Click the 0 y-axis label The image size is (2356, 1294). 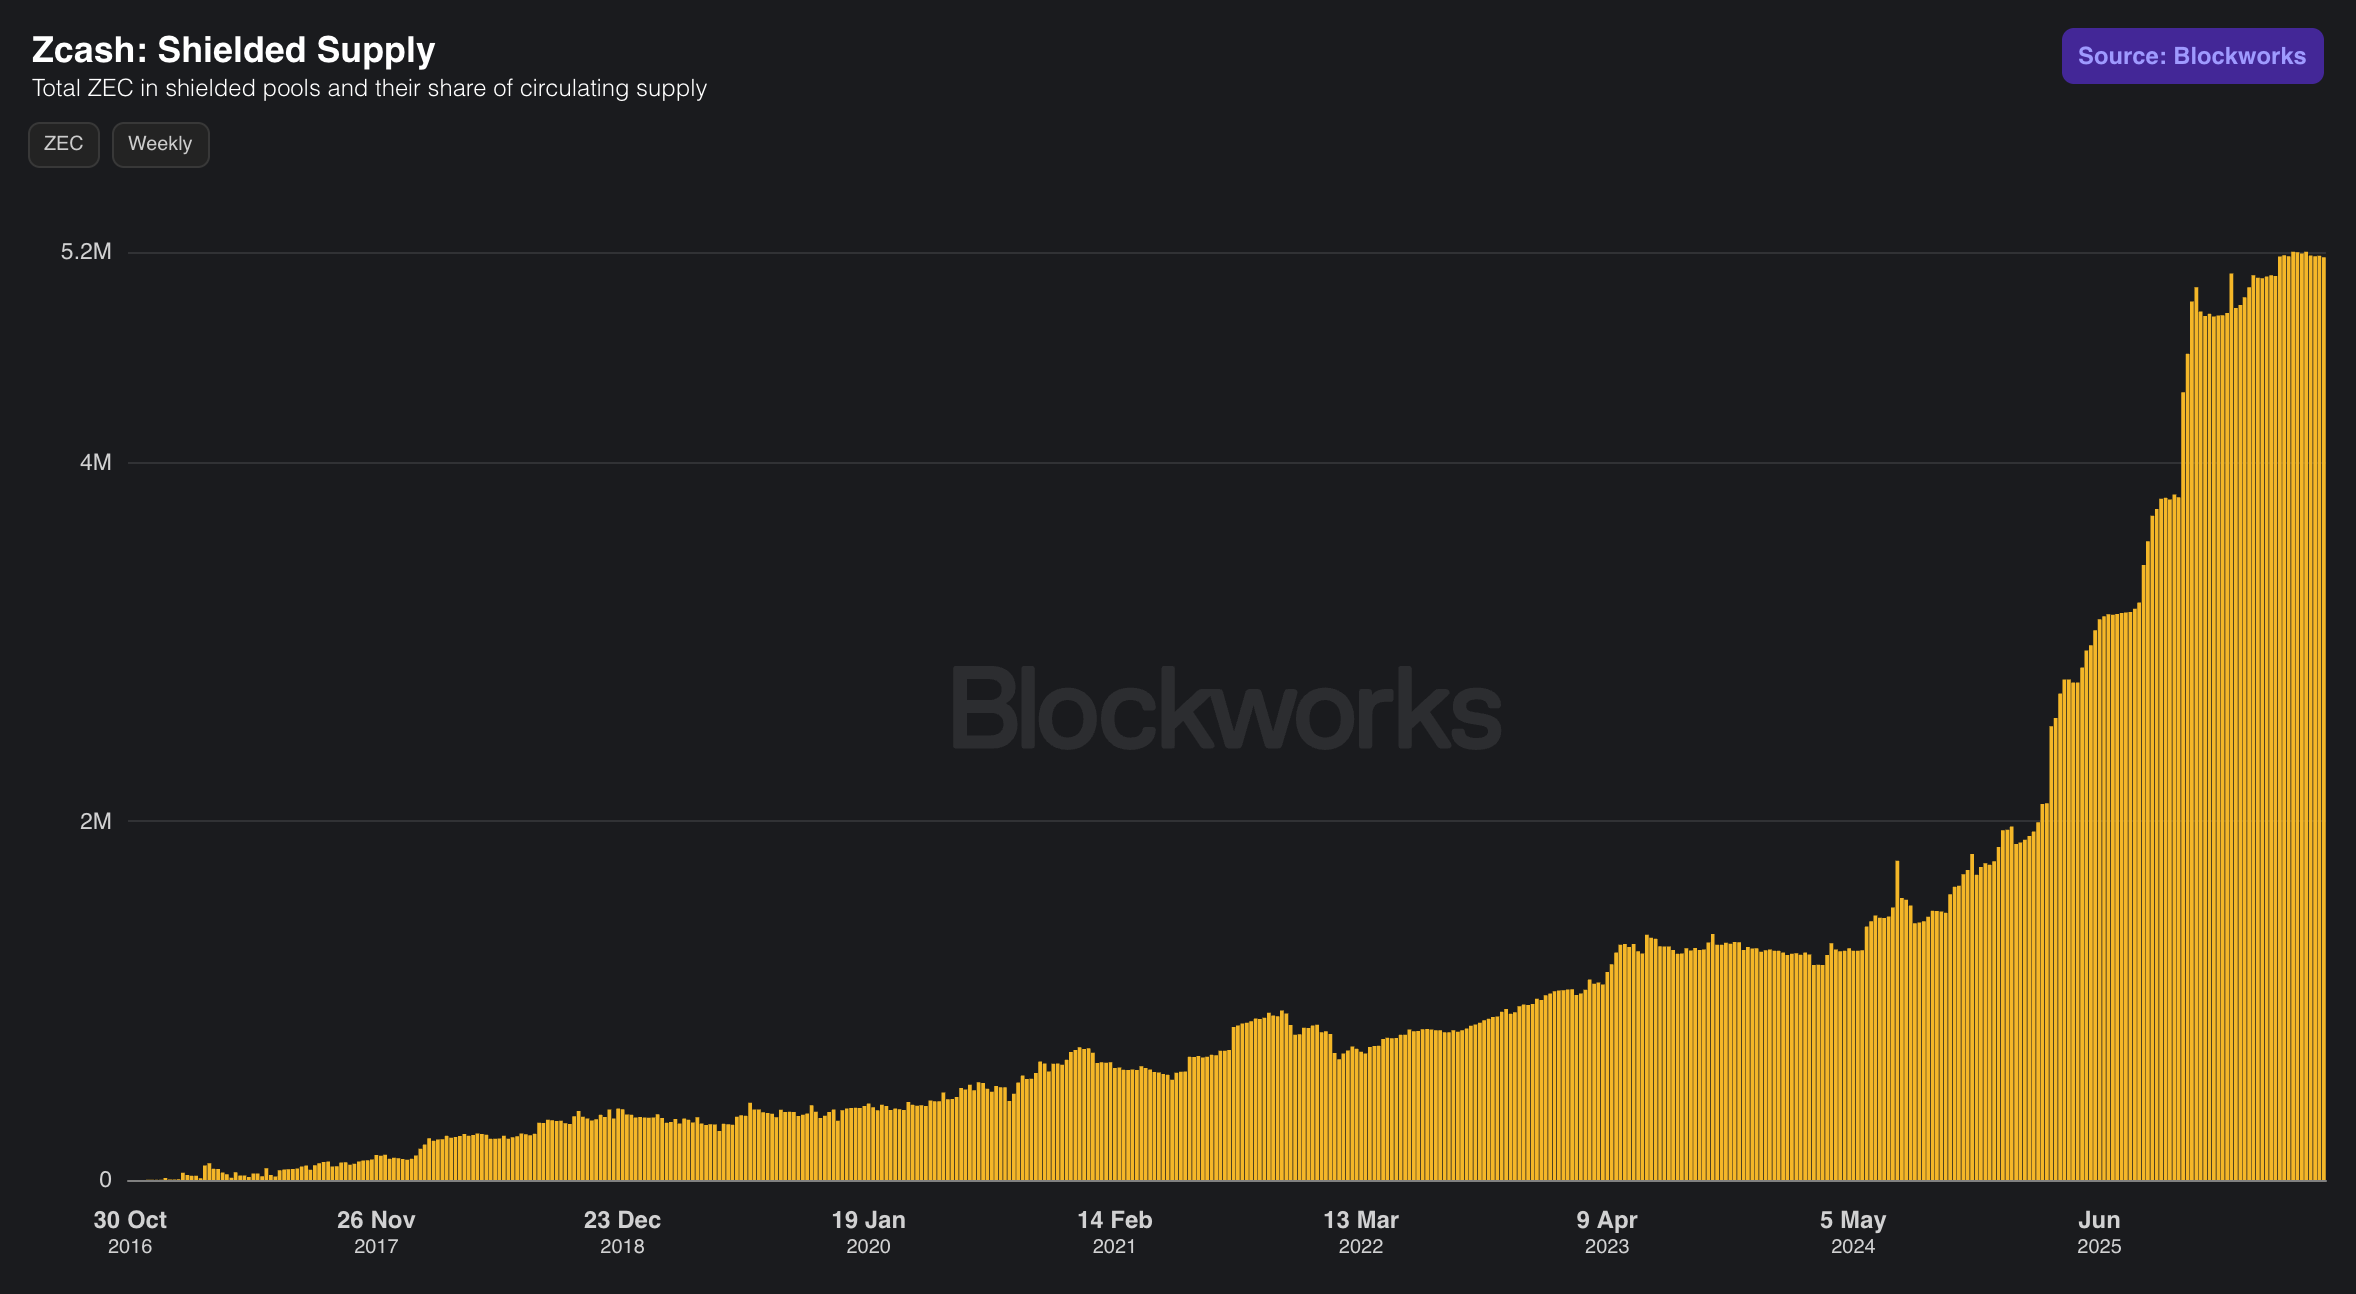pyautogui.click(x=105, y=1180)
